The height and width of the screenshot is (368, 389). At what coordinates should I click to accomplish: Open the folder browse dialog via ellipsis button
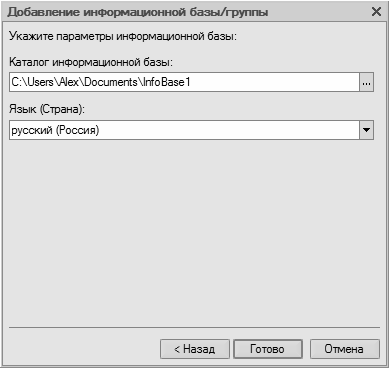point(366,82)
